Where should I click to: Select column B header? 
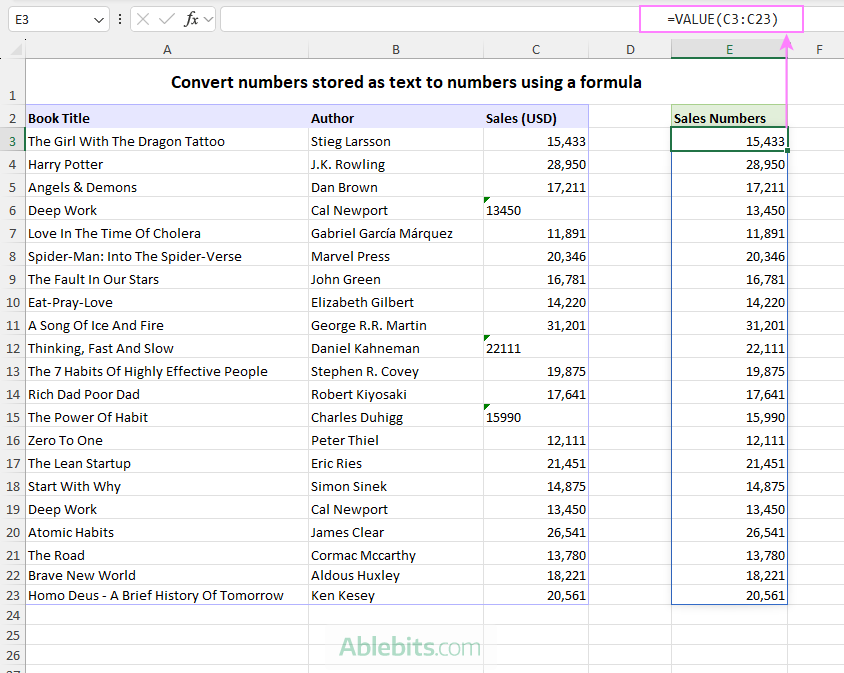pyautogui.click(x=396, y=50)
